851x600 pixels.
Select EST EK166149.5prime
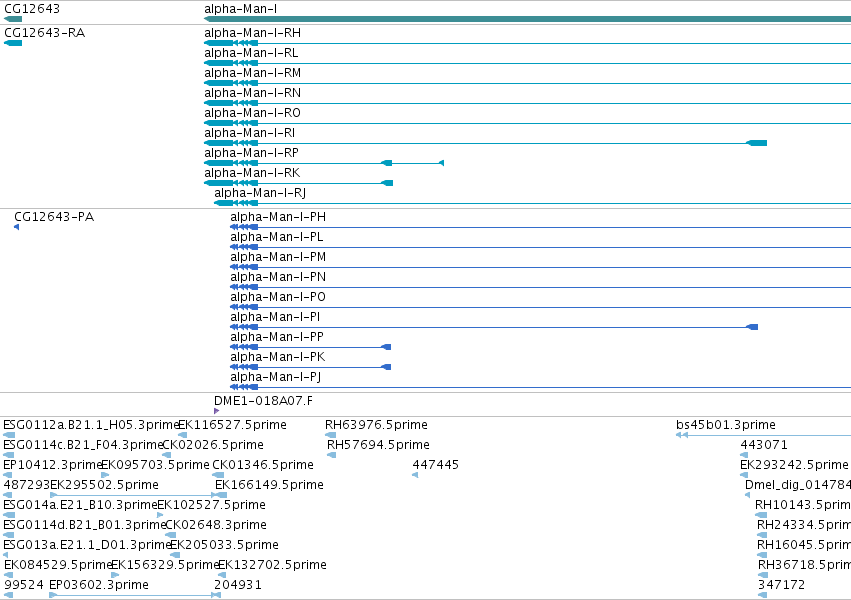(x=269, y=485)
